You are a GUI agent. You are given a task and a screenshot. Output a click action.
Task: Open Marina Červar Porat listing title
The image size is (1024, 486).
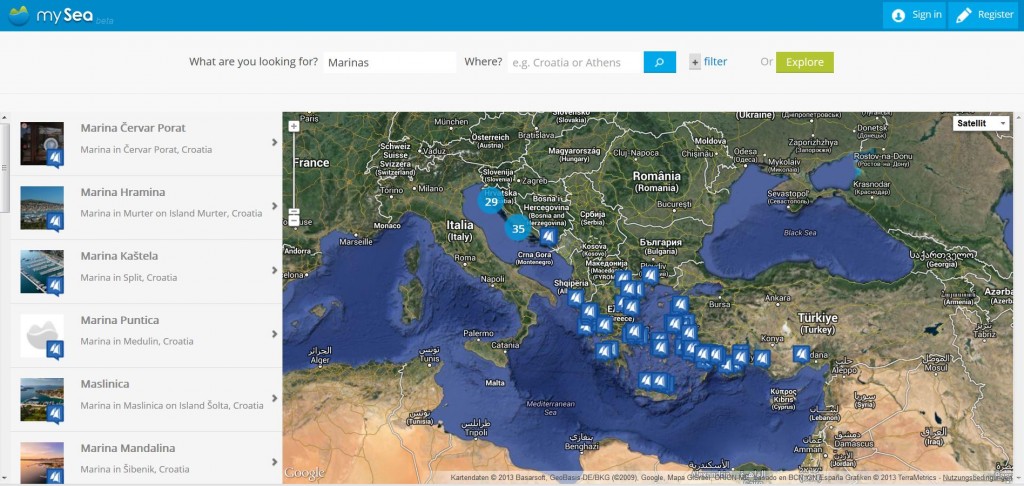click(133, 128)
